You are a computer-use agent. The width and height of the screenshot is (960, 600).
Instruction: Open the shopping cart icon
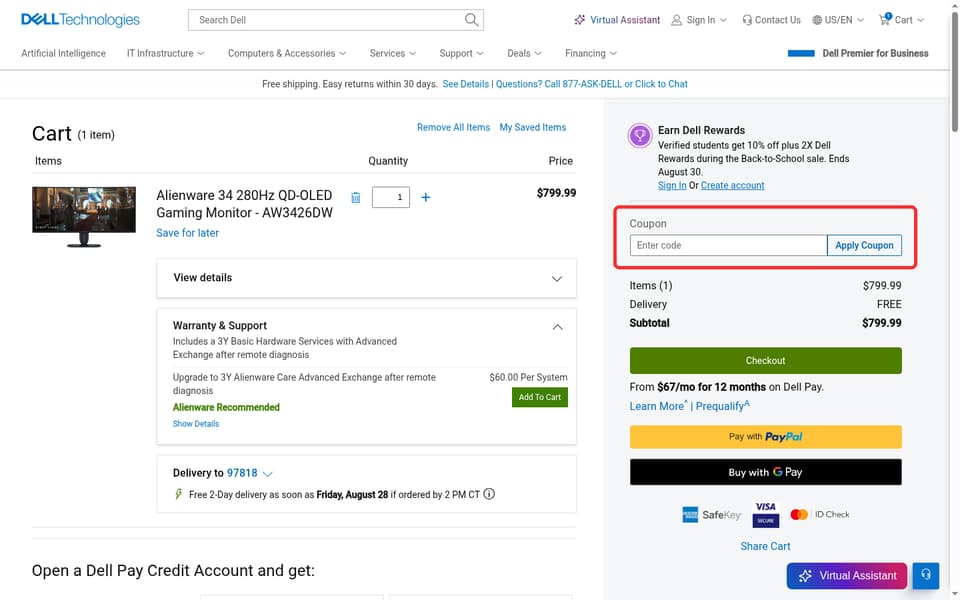click(885, 20)
